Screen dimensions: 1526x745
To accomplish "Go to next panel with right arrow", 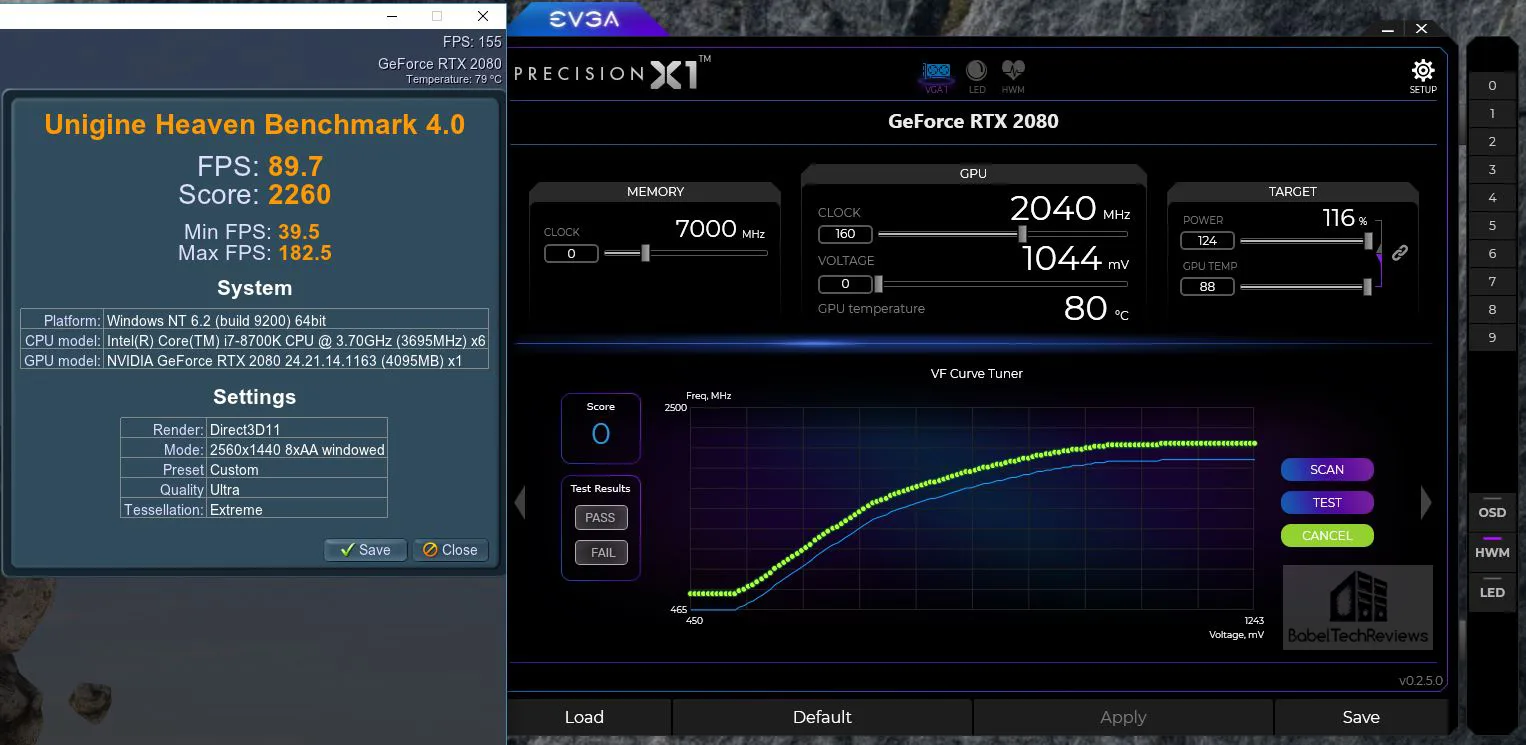I will 1426,502.
